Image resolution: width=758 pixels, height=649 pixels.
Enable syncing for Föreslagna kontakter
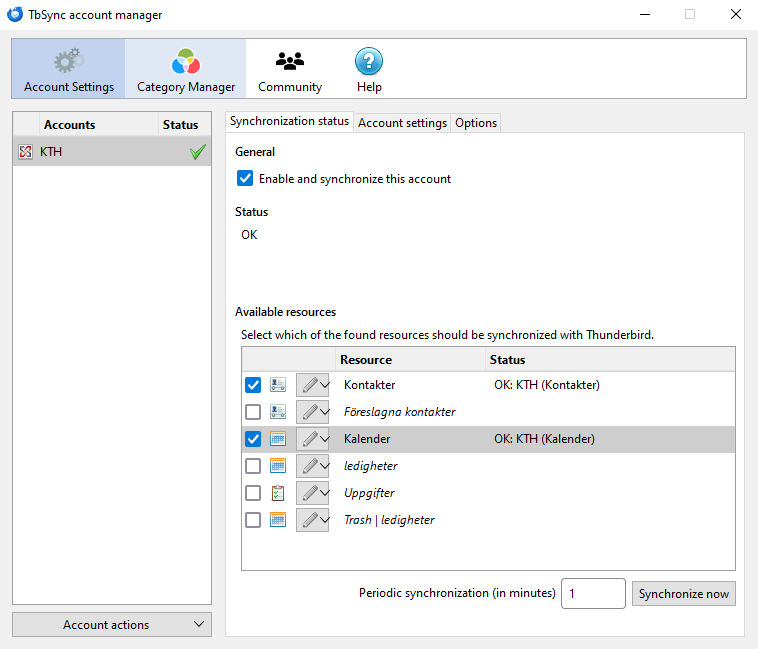[x=253, y=412]
